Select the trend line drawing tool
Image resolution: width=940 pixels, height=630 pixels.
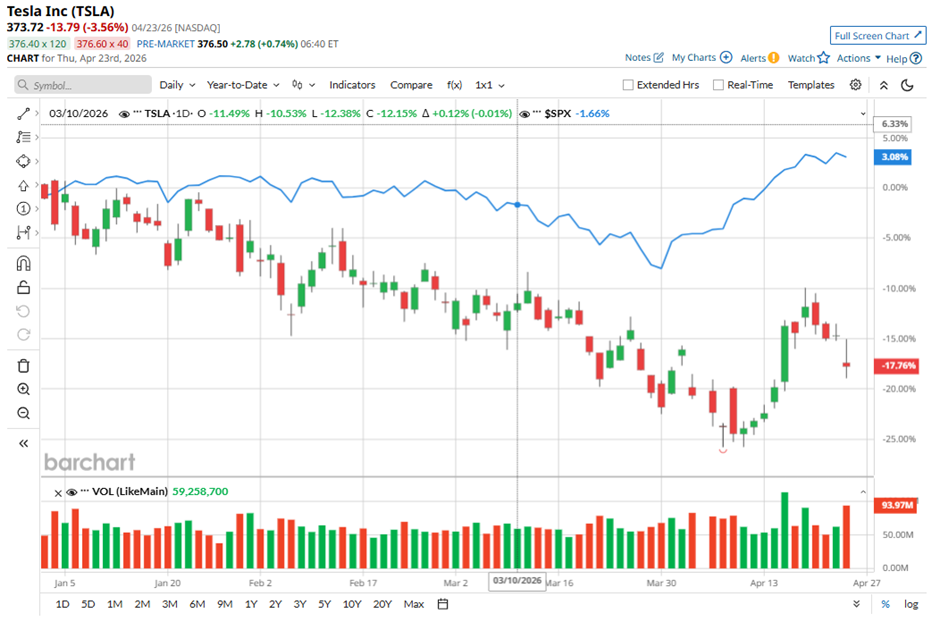(x=23, y=114)
